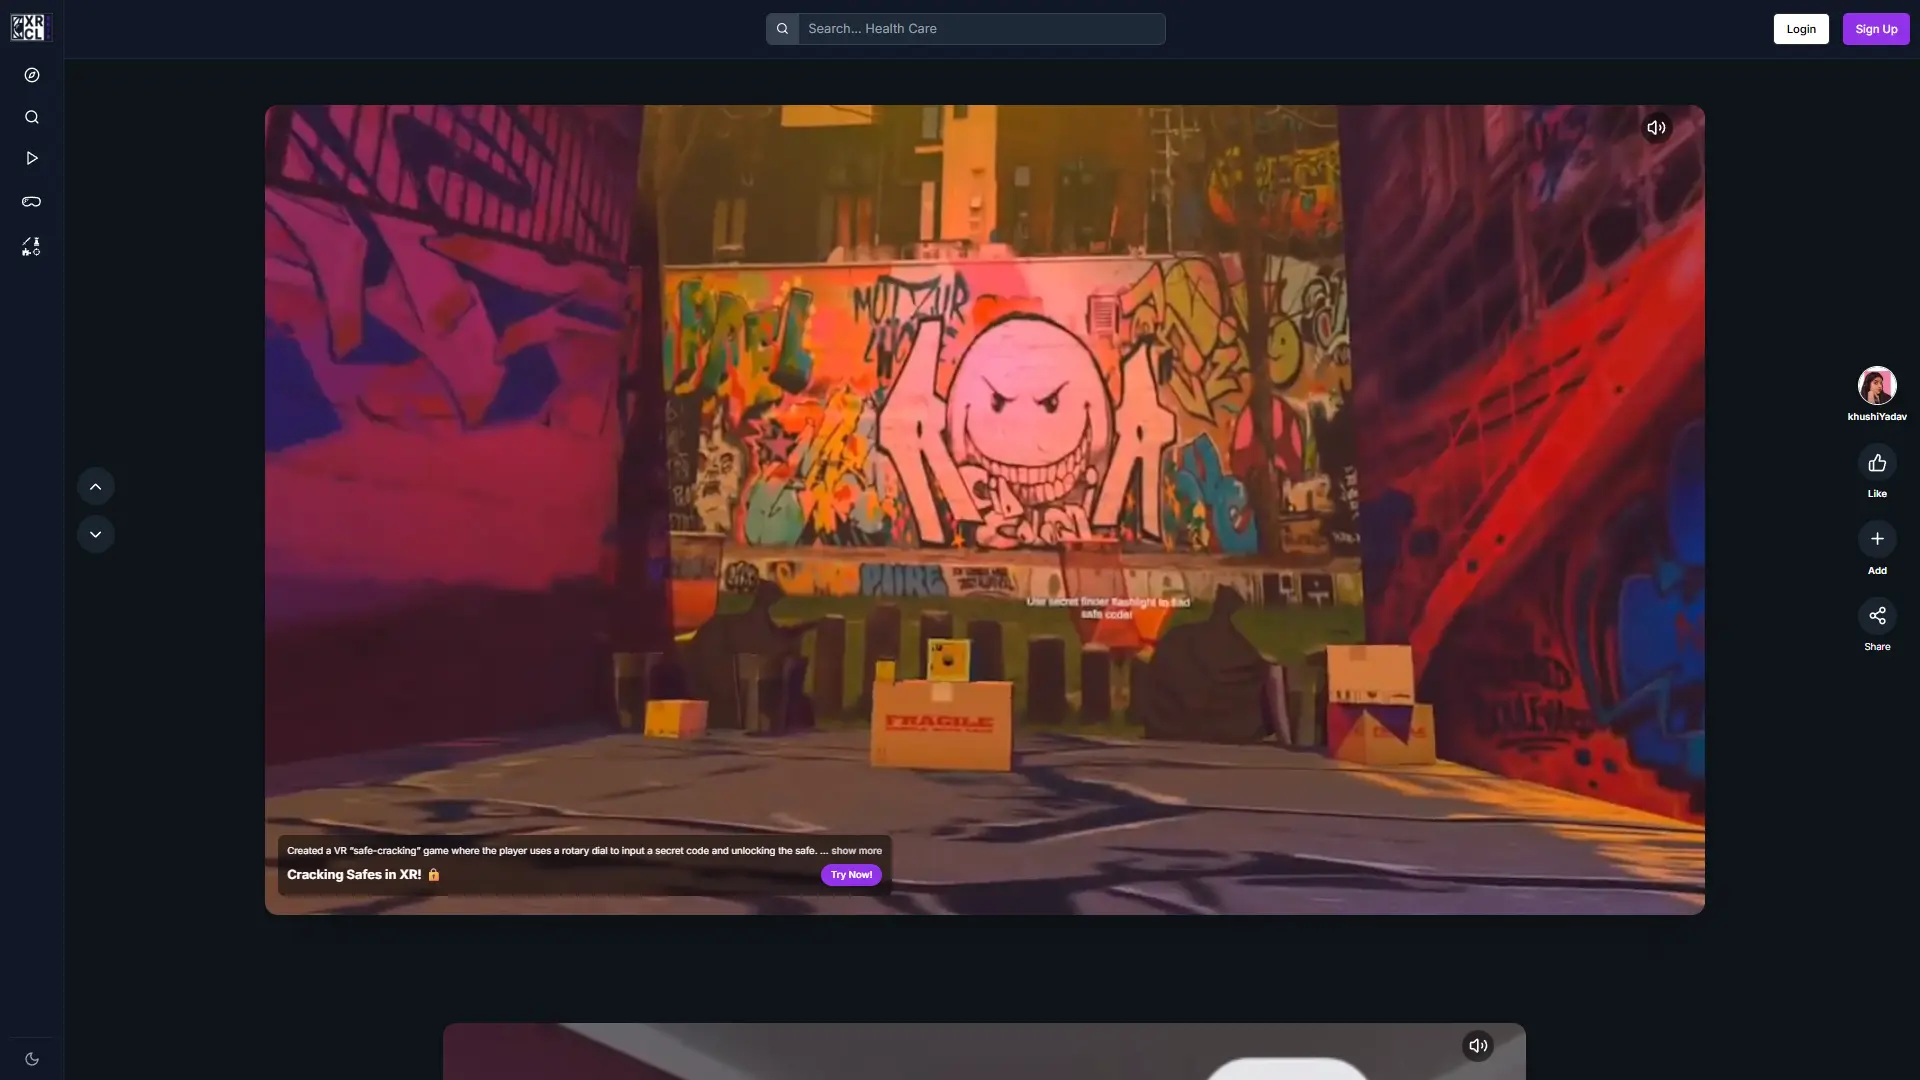Open the play videos icon in sidebar
Viewport: 1920px width, 1080px height.
32,158
